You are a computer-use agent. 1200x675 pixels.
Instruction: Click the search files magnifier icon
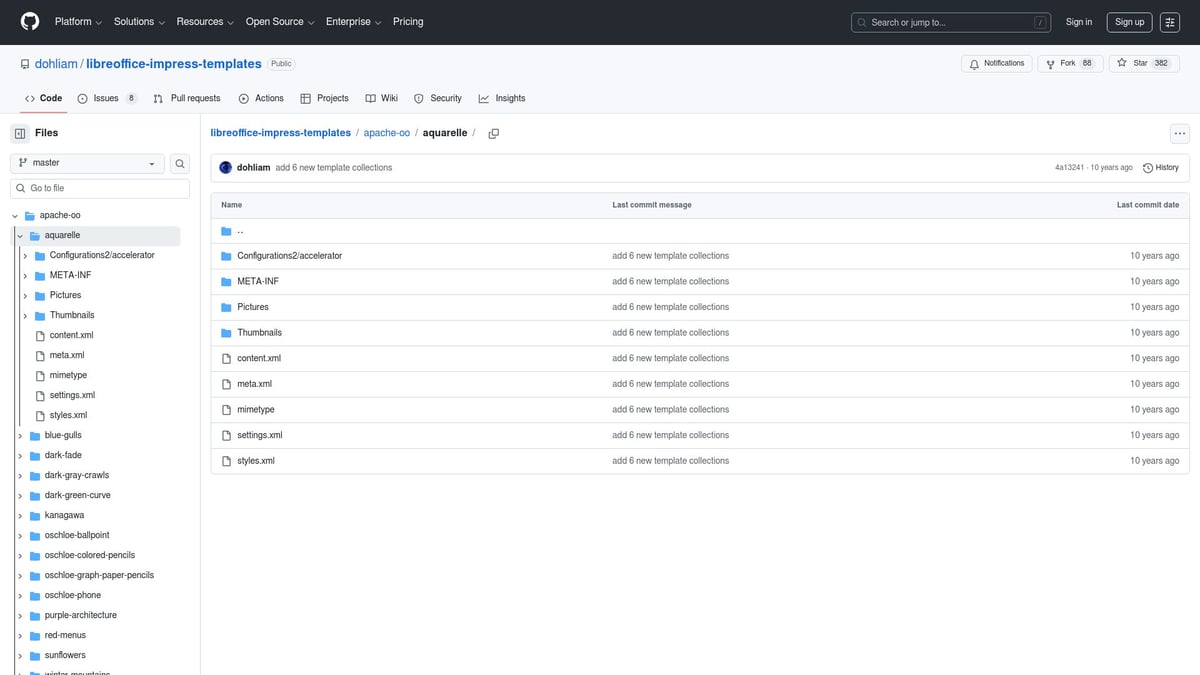coord(180,163)
